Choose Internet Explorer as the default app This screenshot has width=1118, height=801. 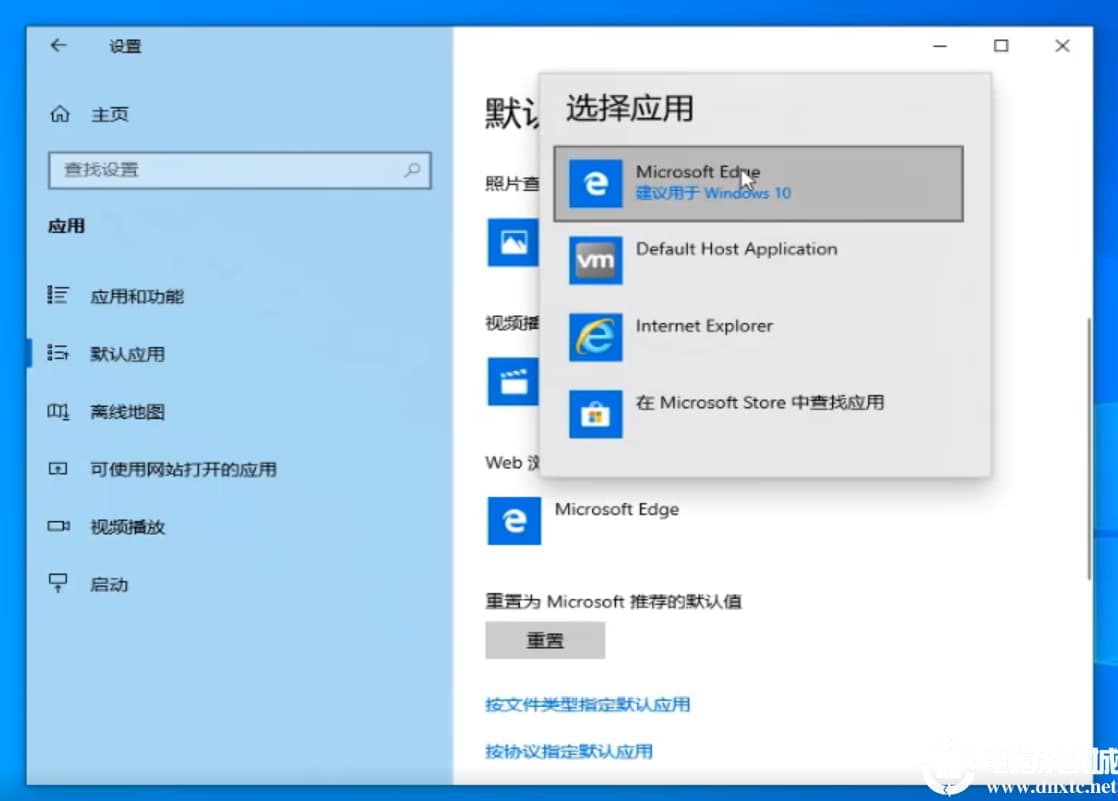[x=758, y=337]
